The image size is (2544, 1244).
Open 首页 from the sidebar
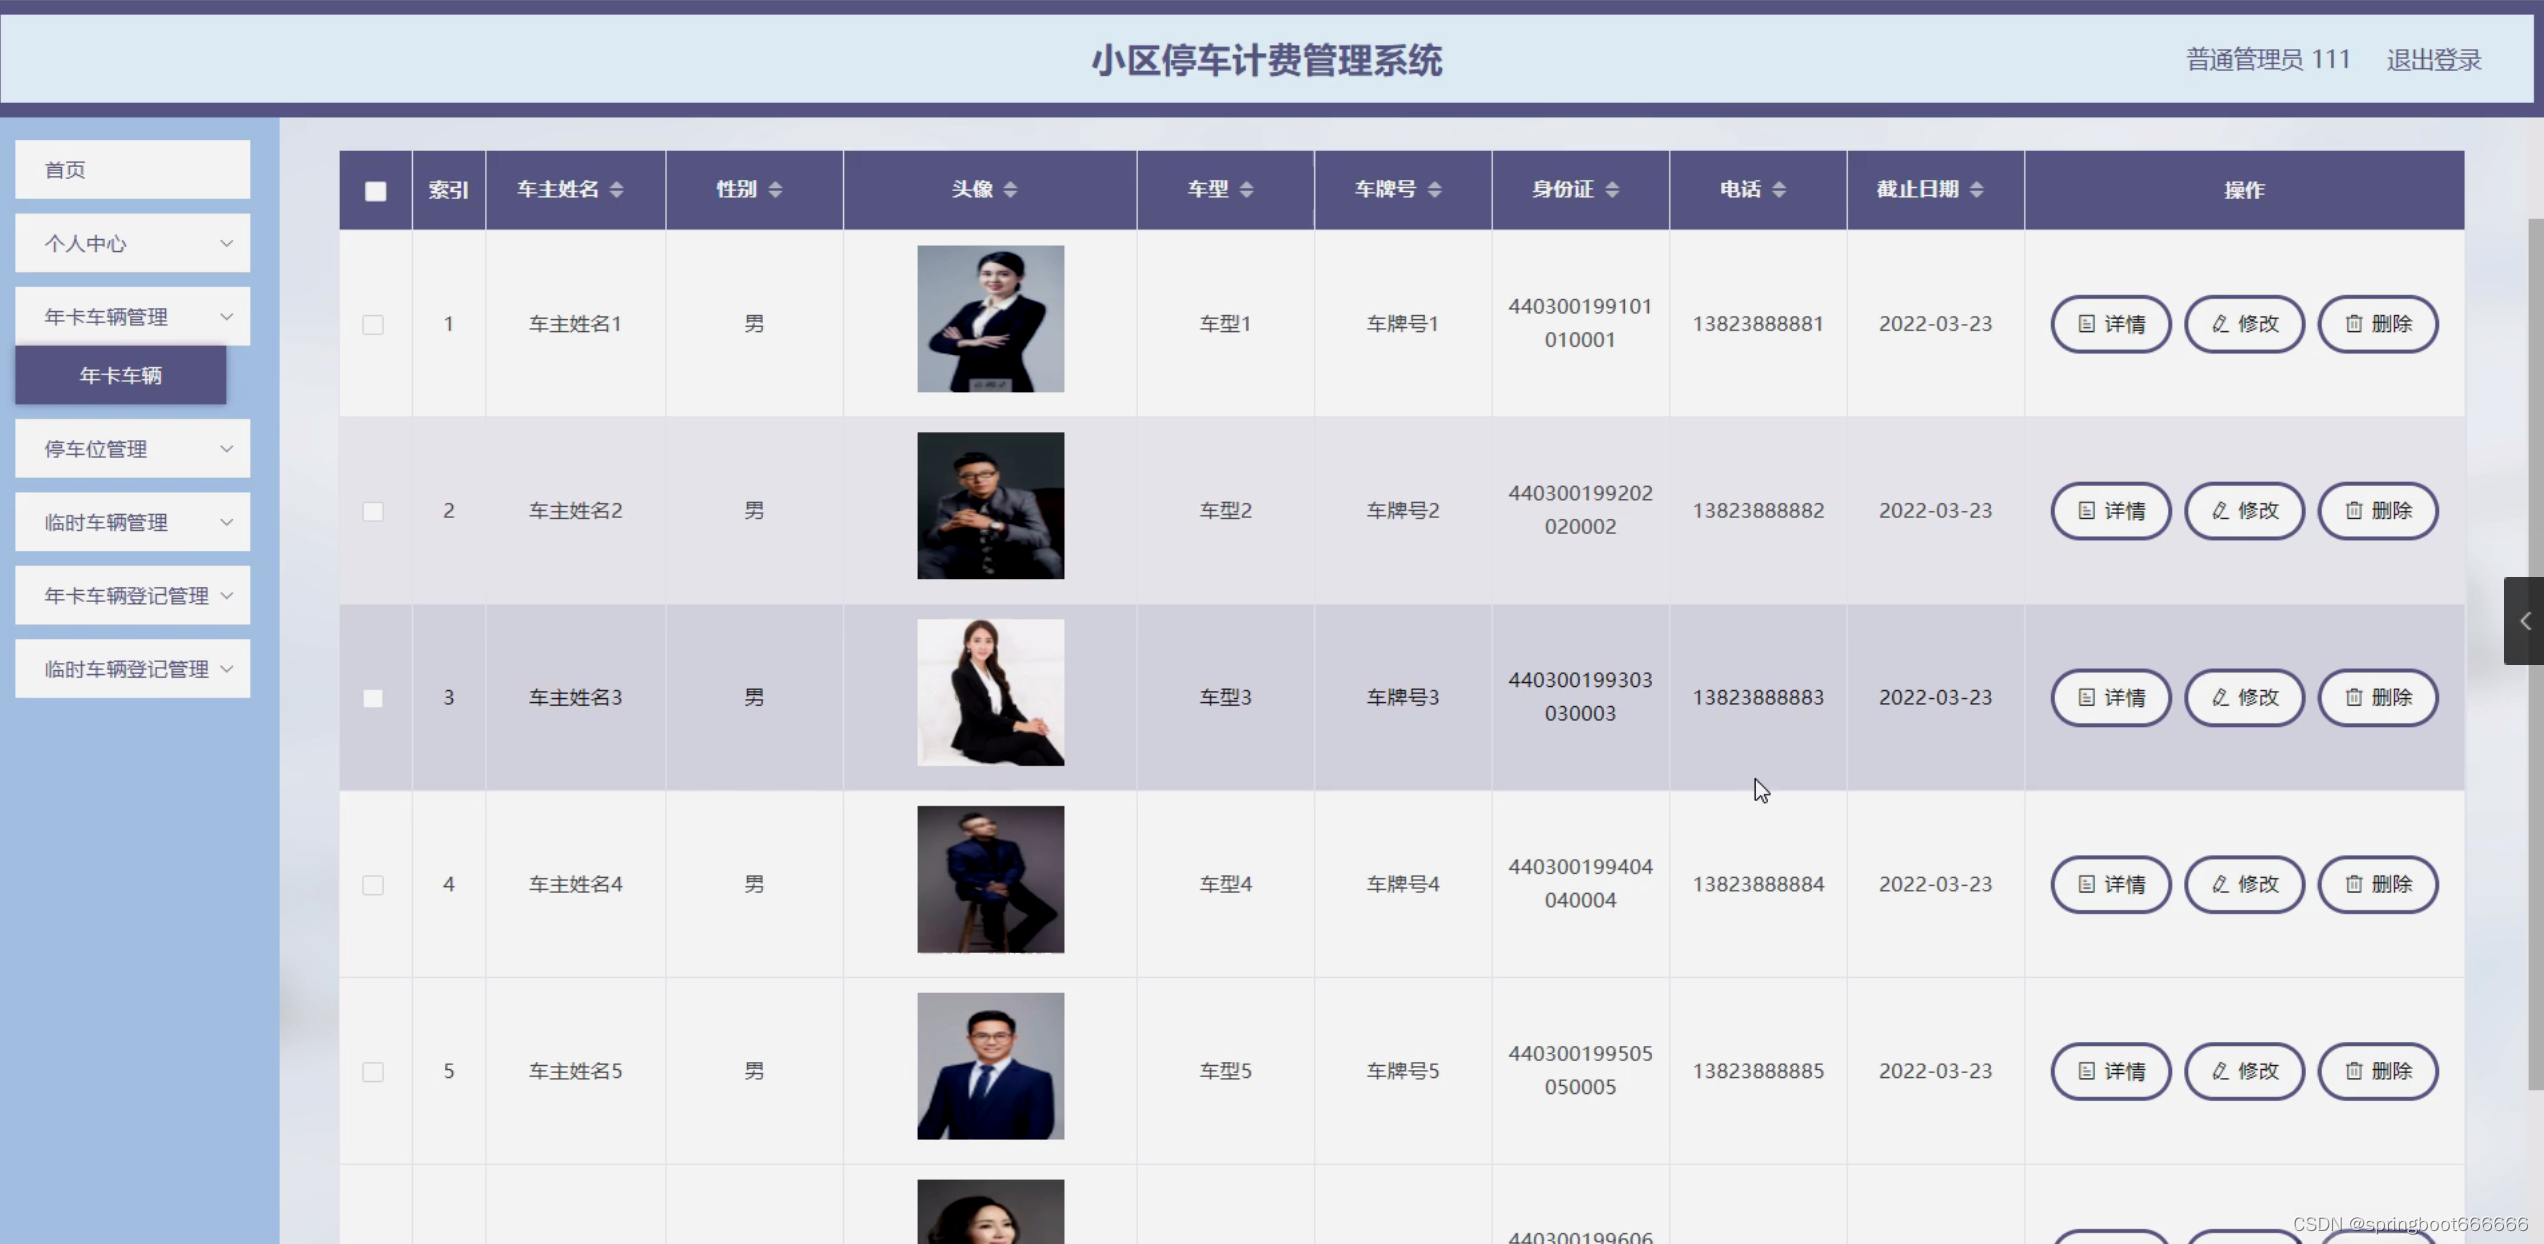coord(132,170)
